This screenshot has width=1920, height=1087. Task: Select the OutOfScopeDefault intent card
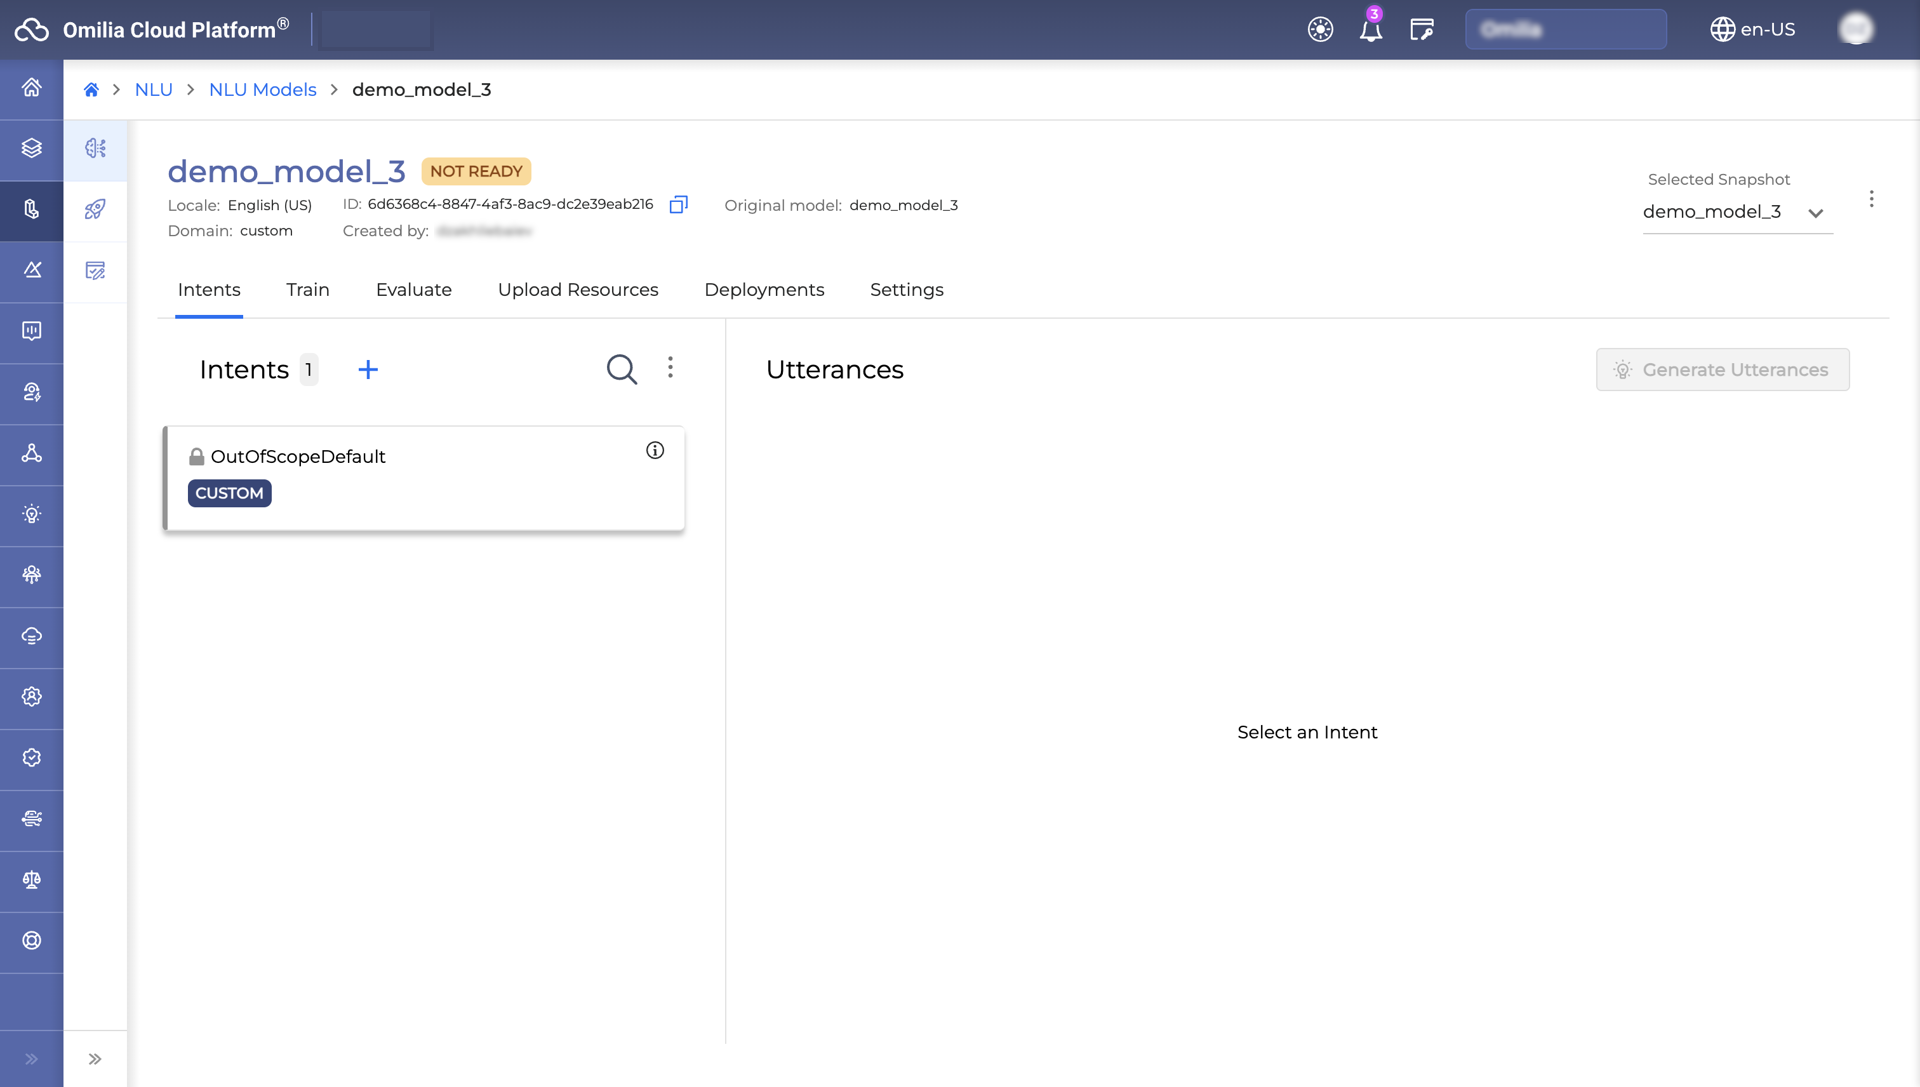pos(424,478)
